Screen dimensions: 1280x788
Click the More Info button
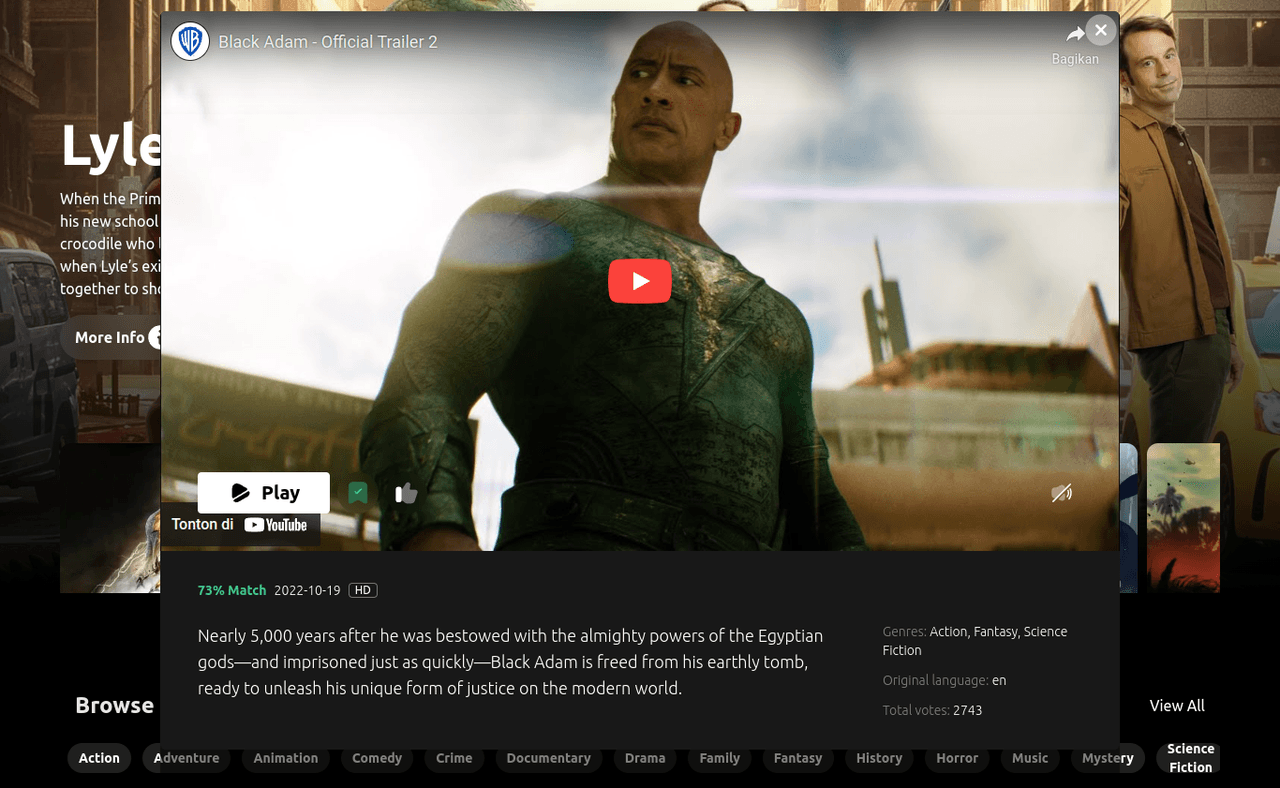coord(110,338)
